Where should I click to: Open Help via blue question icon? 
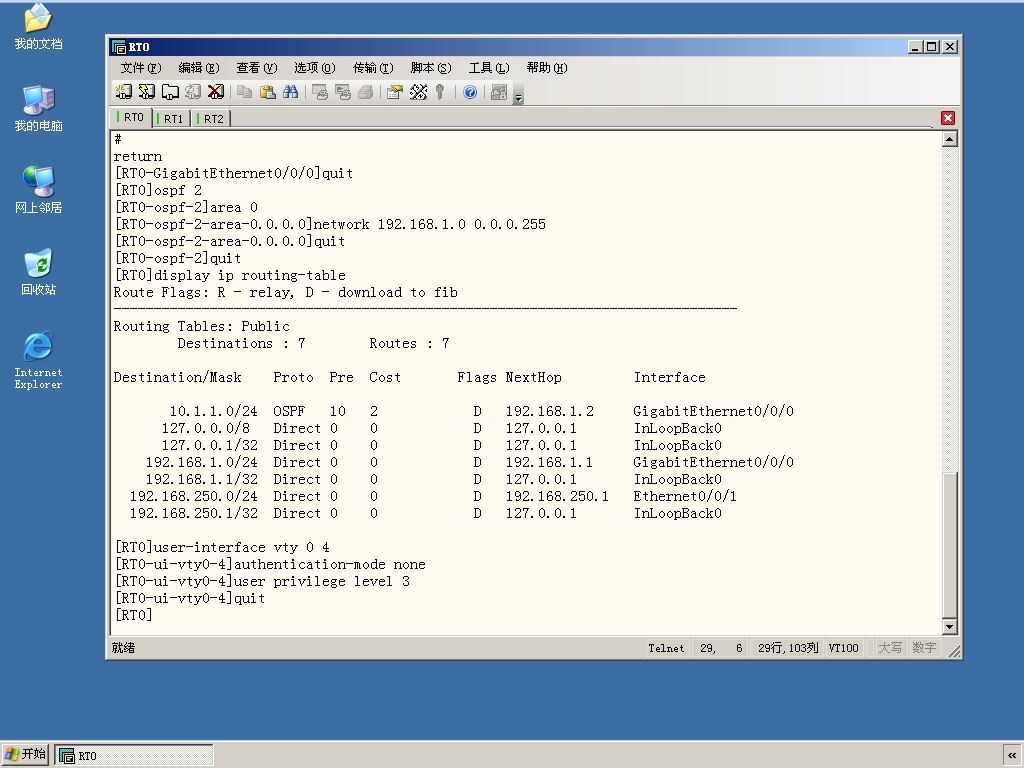click(x=470, y=92)
